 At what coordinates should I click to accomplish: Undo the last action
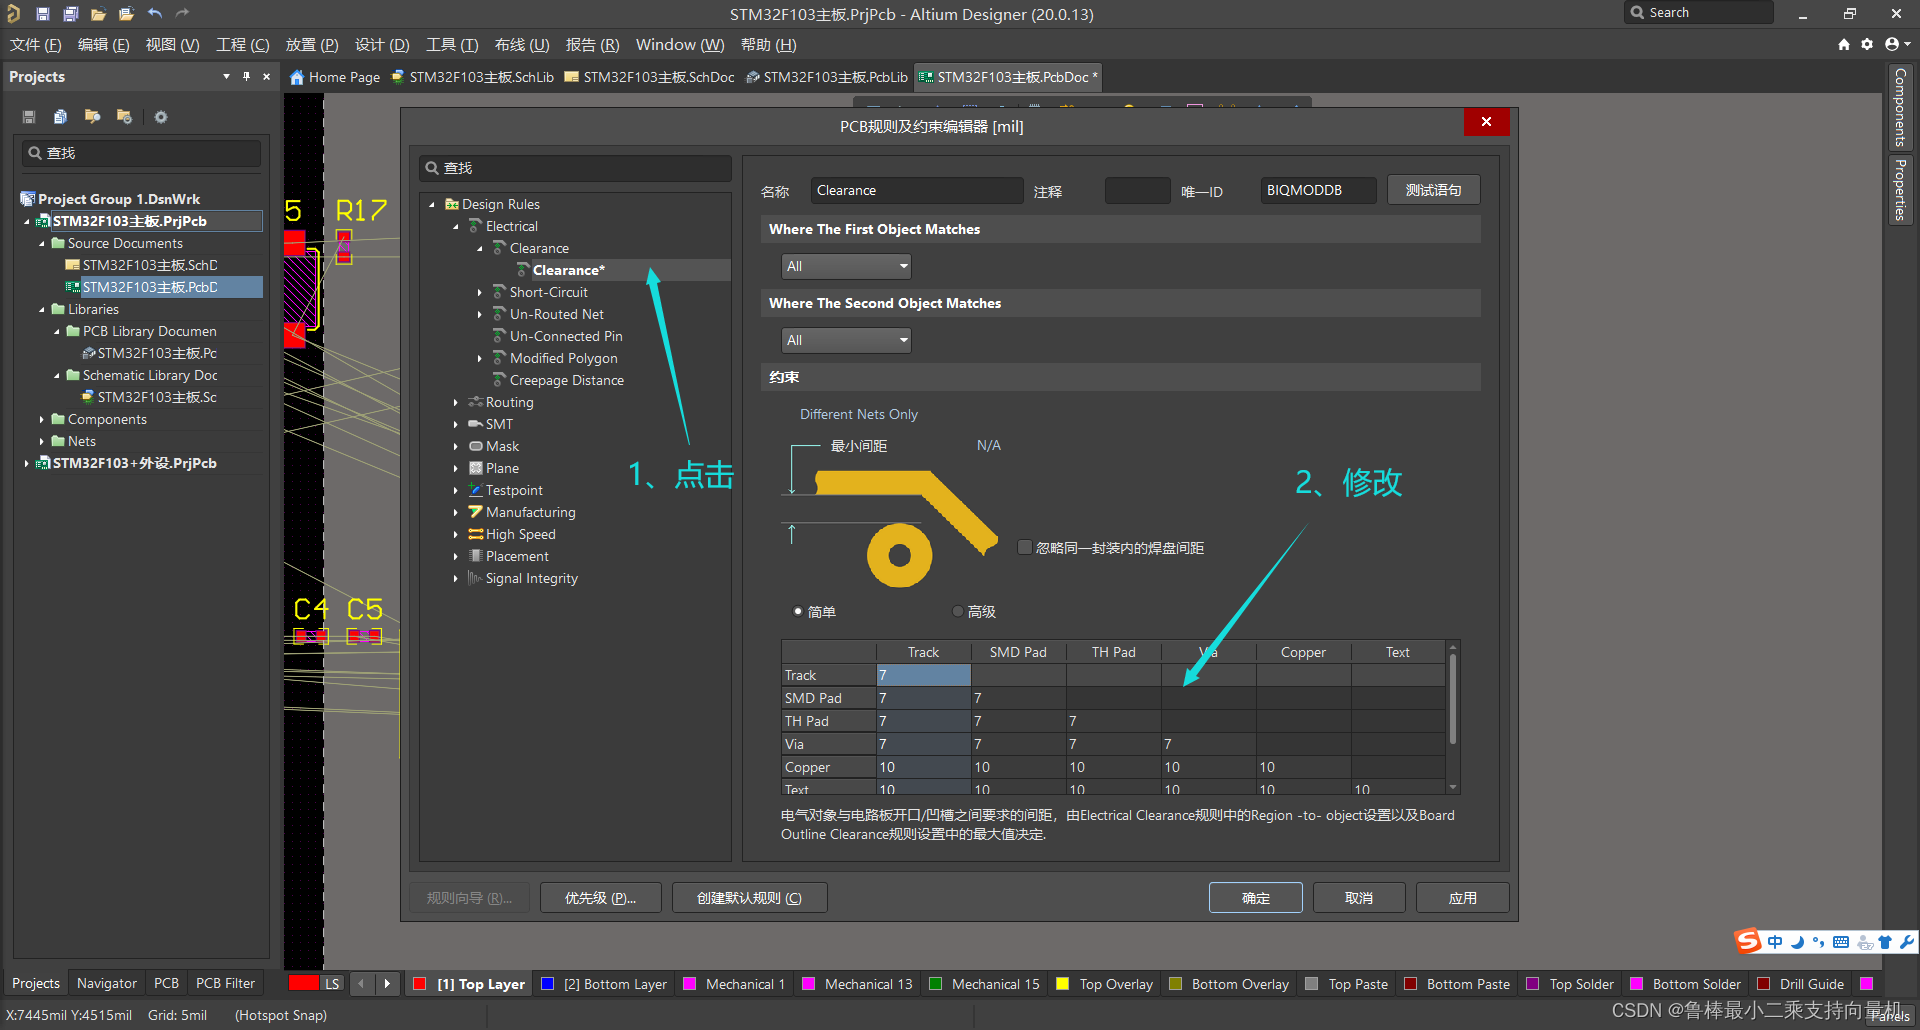pyautogui.click(x=154, y=14)
